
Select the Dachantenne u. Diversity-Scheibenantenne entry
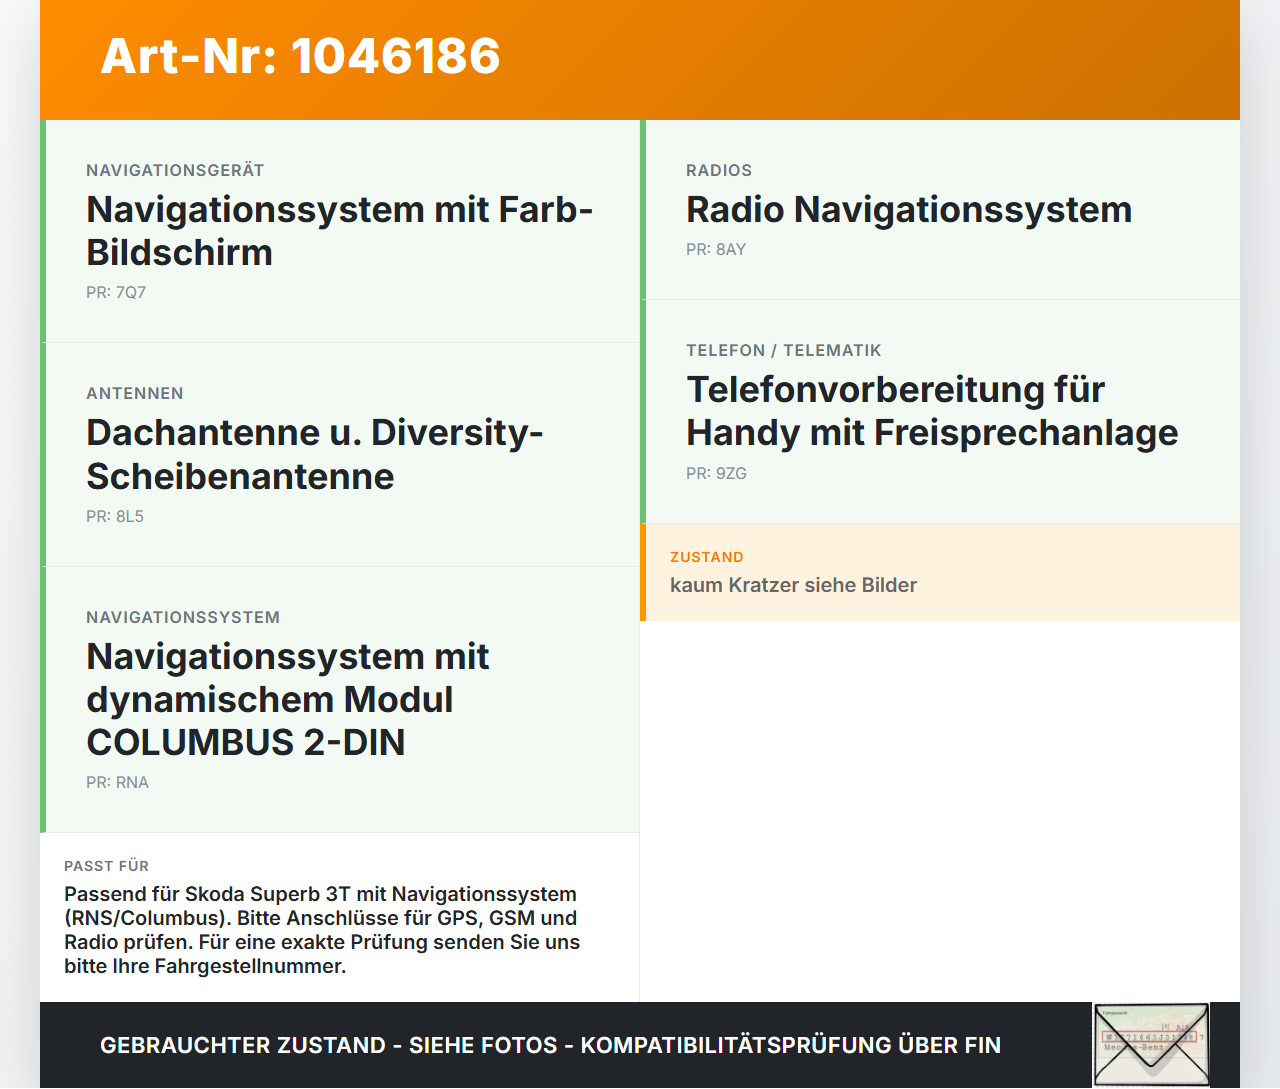coord(314,454)
